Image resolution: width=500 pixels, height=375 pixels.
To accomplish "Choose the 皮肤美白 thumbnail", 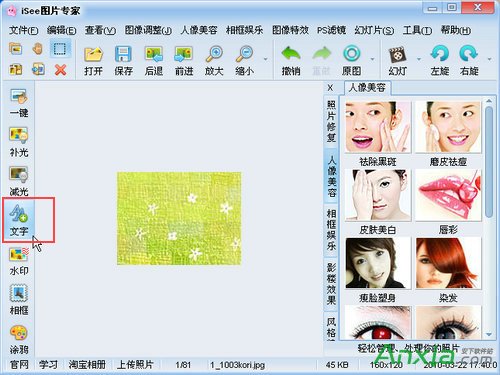I will point(378,195).
